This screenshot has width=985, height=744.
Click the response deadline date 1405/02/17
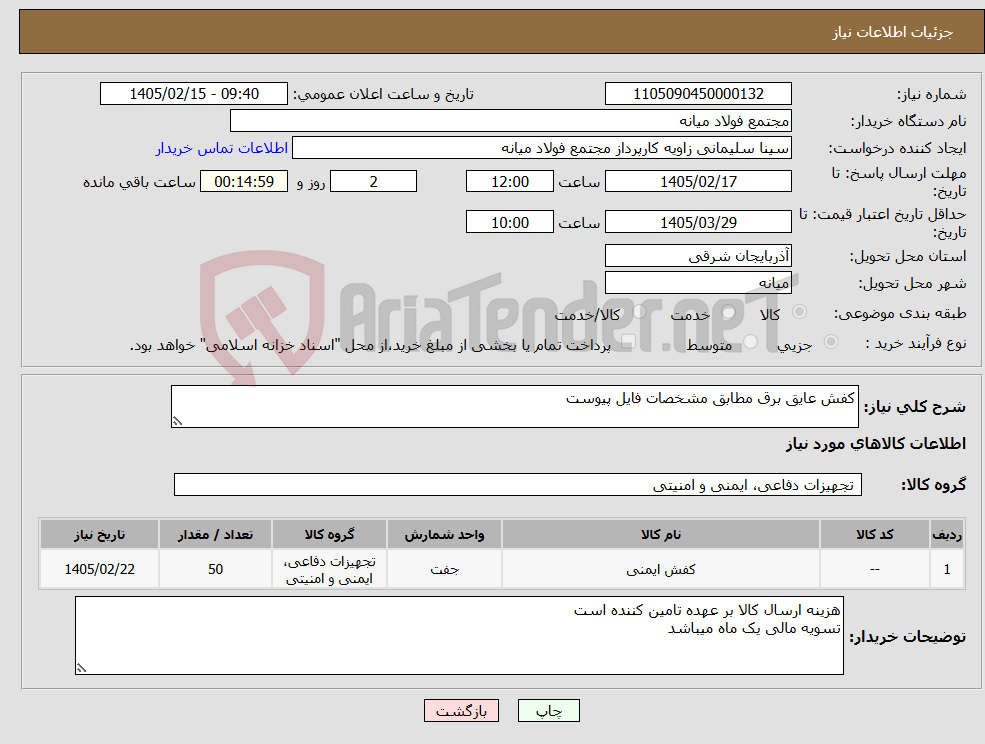pos(698,182)
